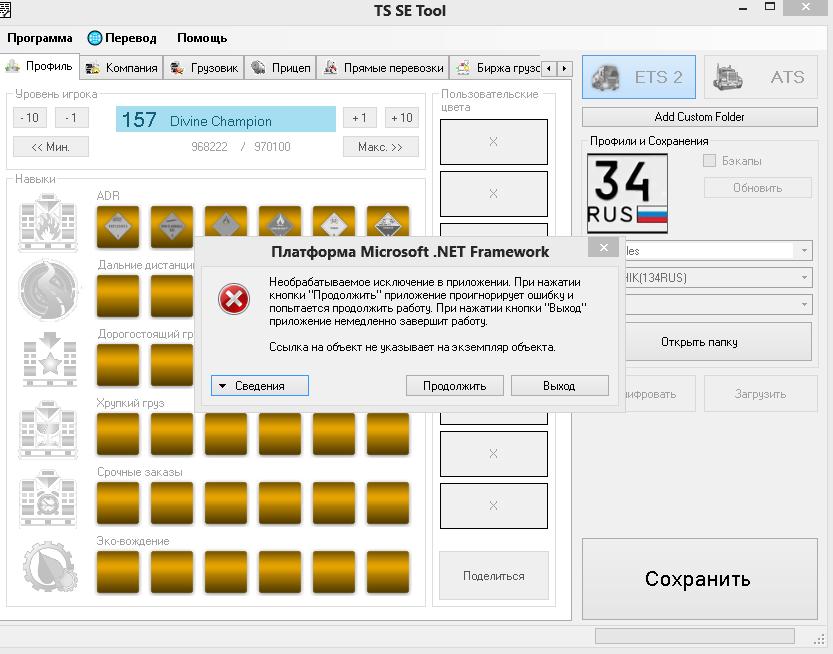Click the Urgent Orders skill clock icon
Image resolution: width=833 pixels, height=654 pixels.
[x=48, y=497]
